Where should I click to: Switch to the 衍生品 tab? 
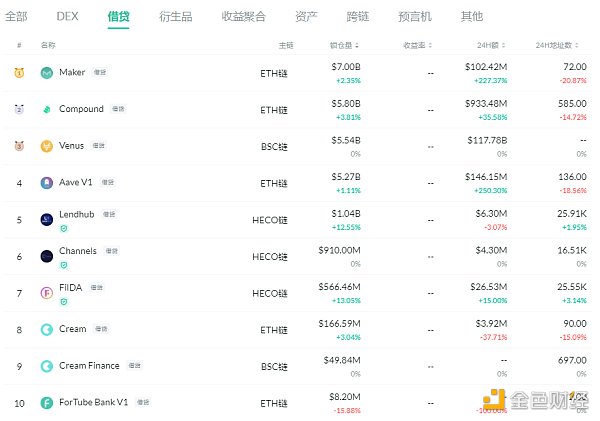pos(176,16)
